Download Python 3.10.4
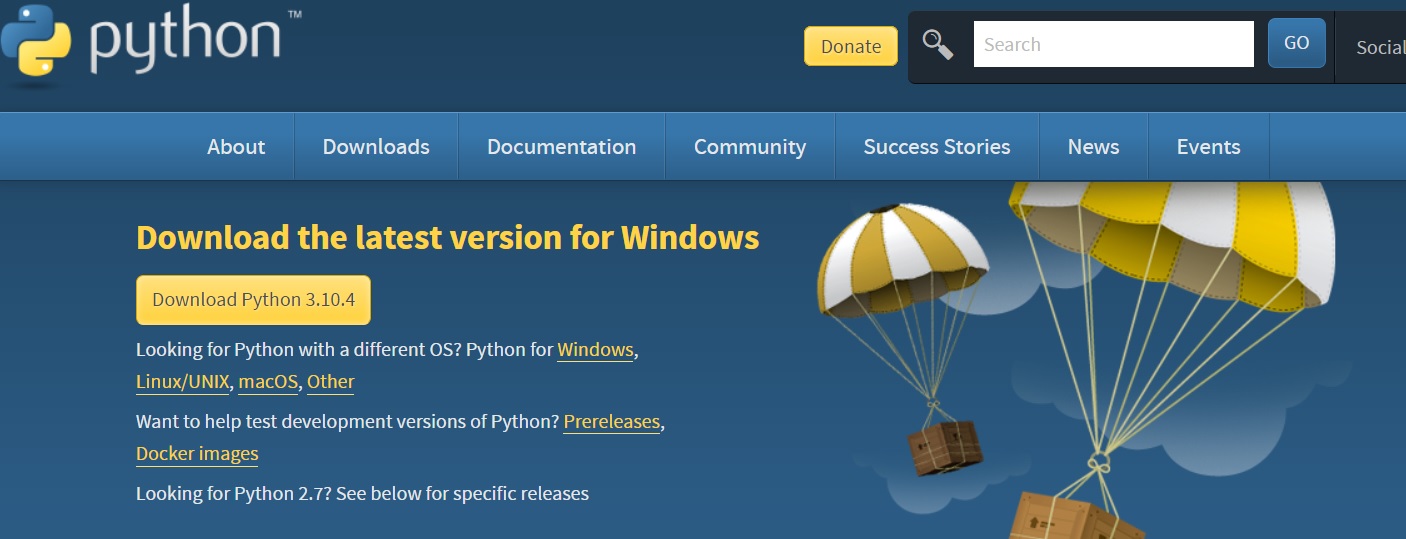Screen dimensions: 1406x539 (x=253, y=300)
